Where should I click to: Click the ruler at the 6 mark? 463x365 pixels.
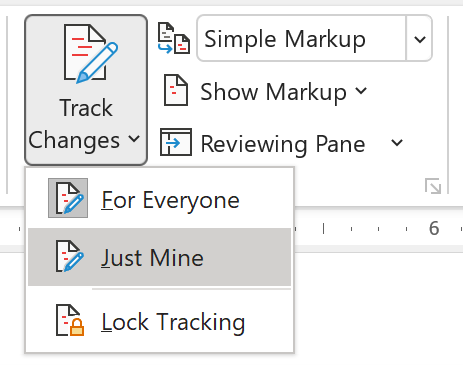point(434,228)
